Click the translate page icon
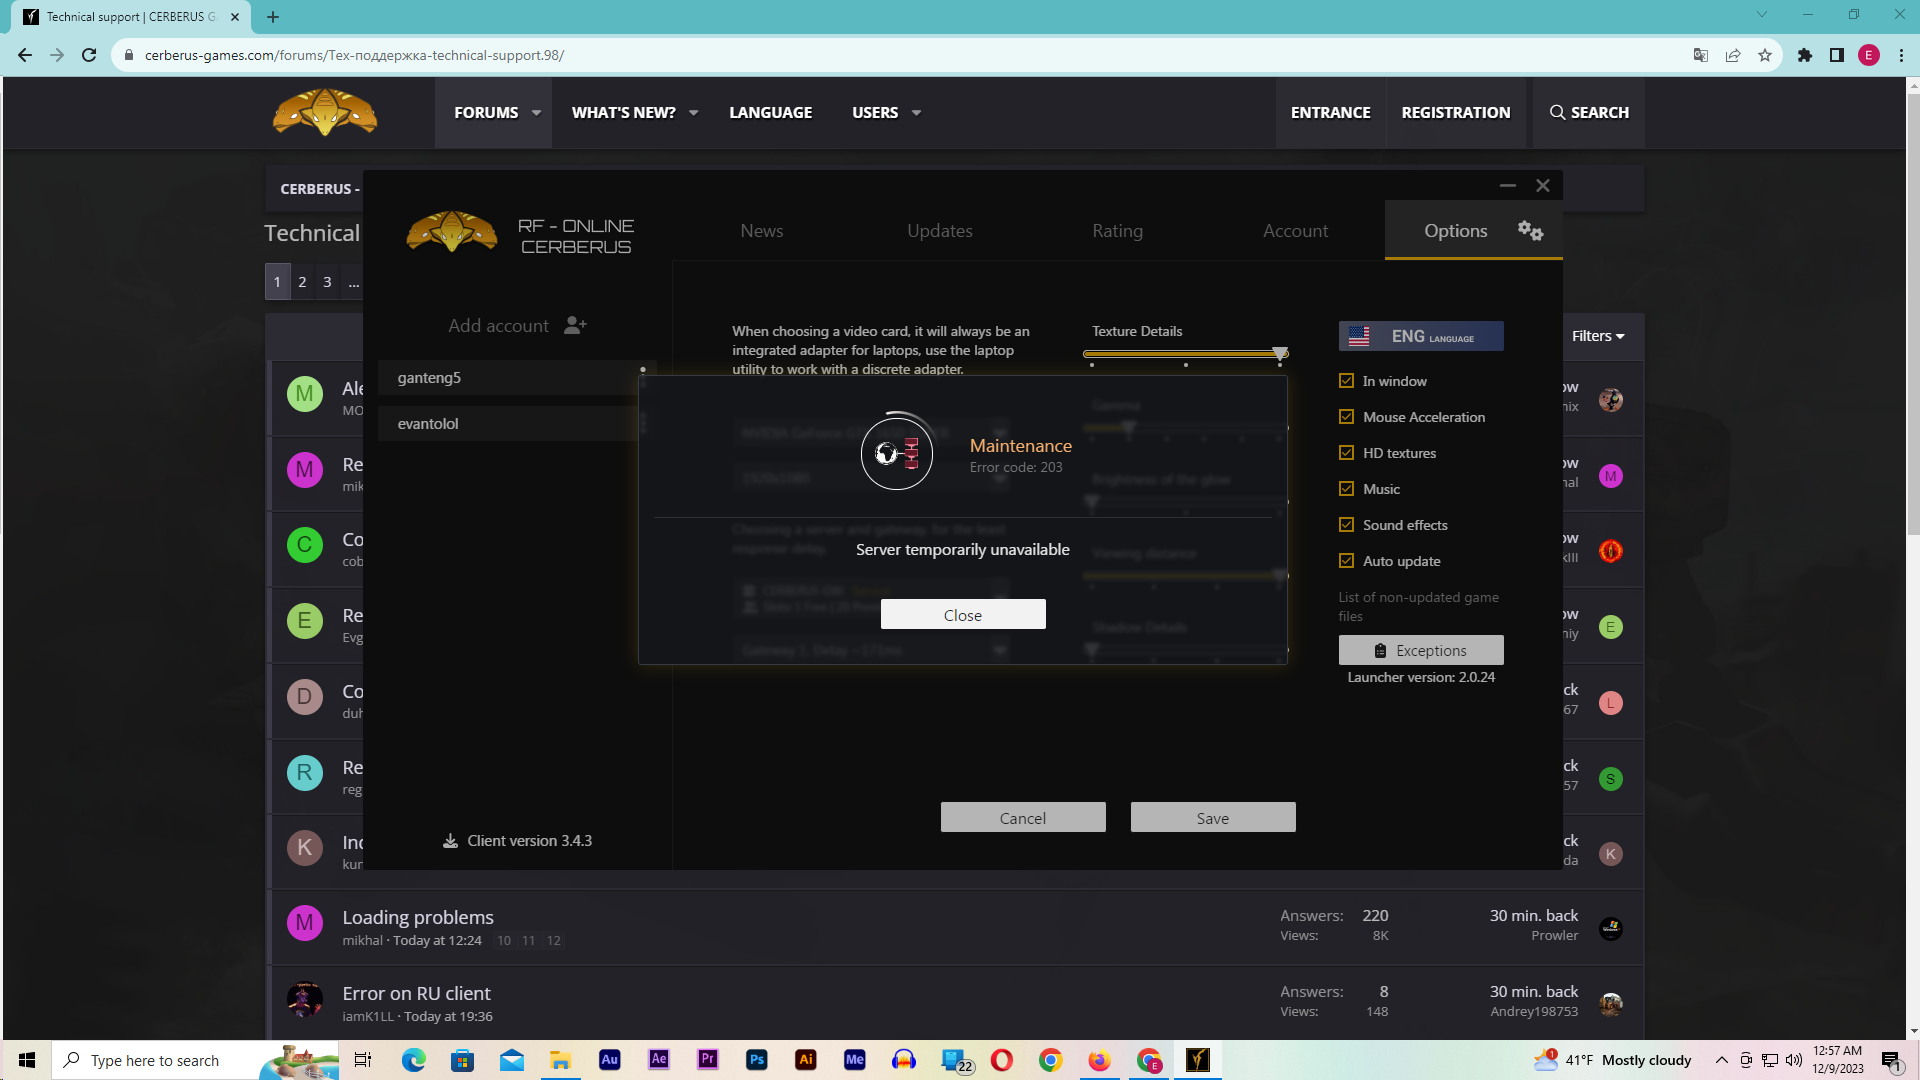This screenshot has width=1920, height=1080. [1700, 55]
